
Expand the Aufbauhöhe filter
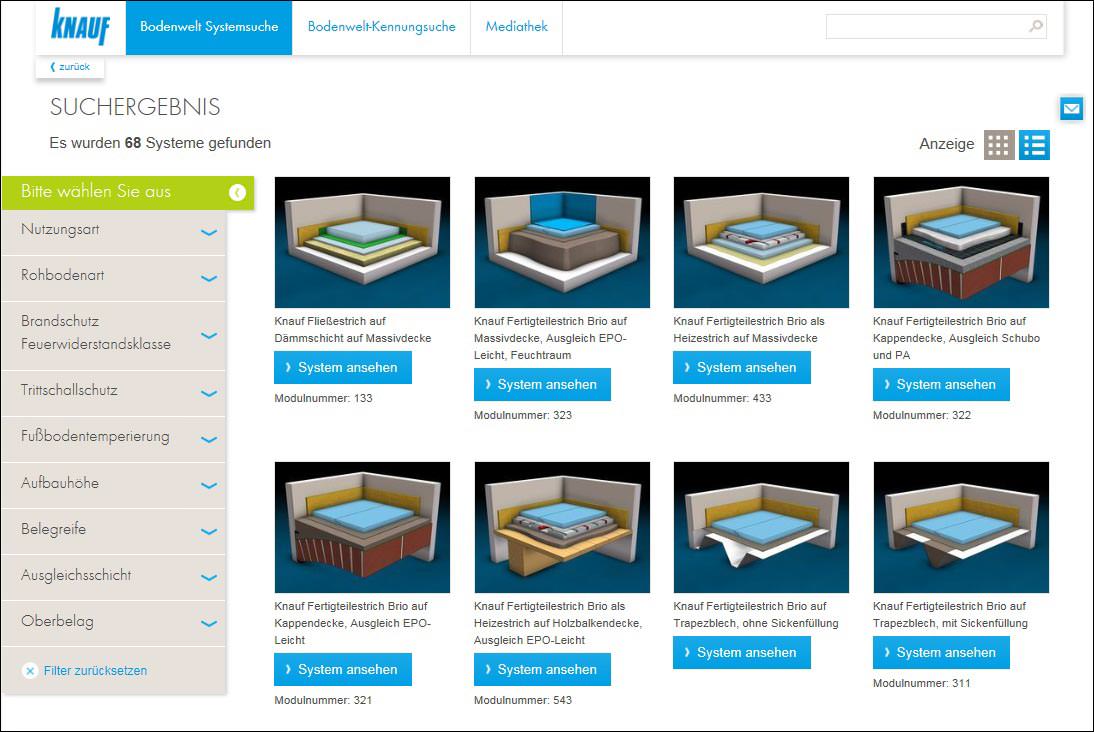[114, 484]
